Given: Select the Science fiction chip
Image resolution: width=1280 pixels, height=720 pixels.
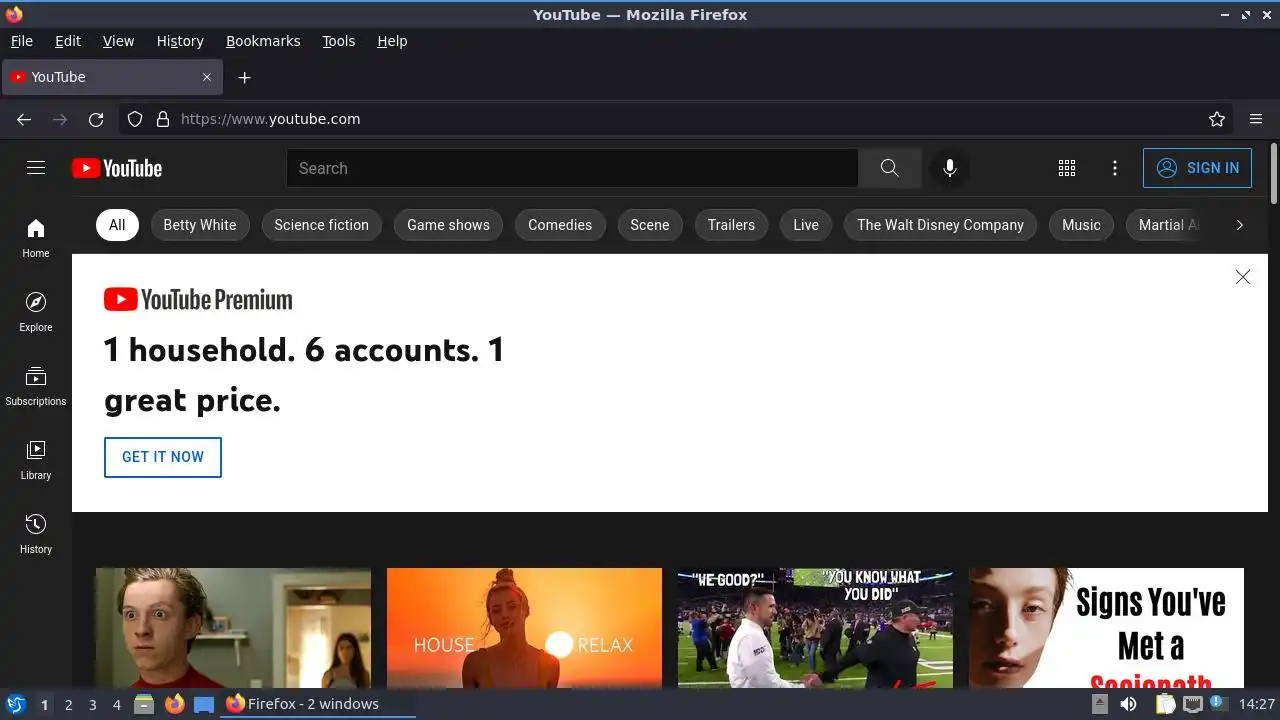Looking at the screenshot, I should [321, 225].
